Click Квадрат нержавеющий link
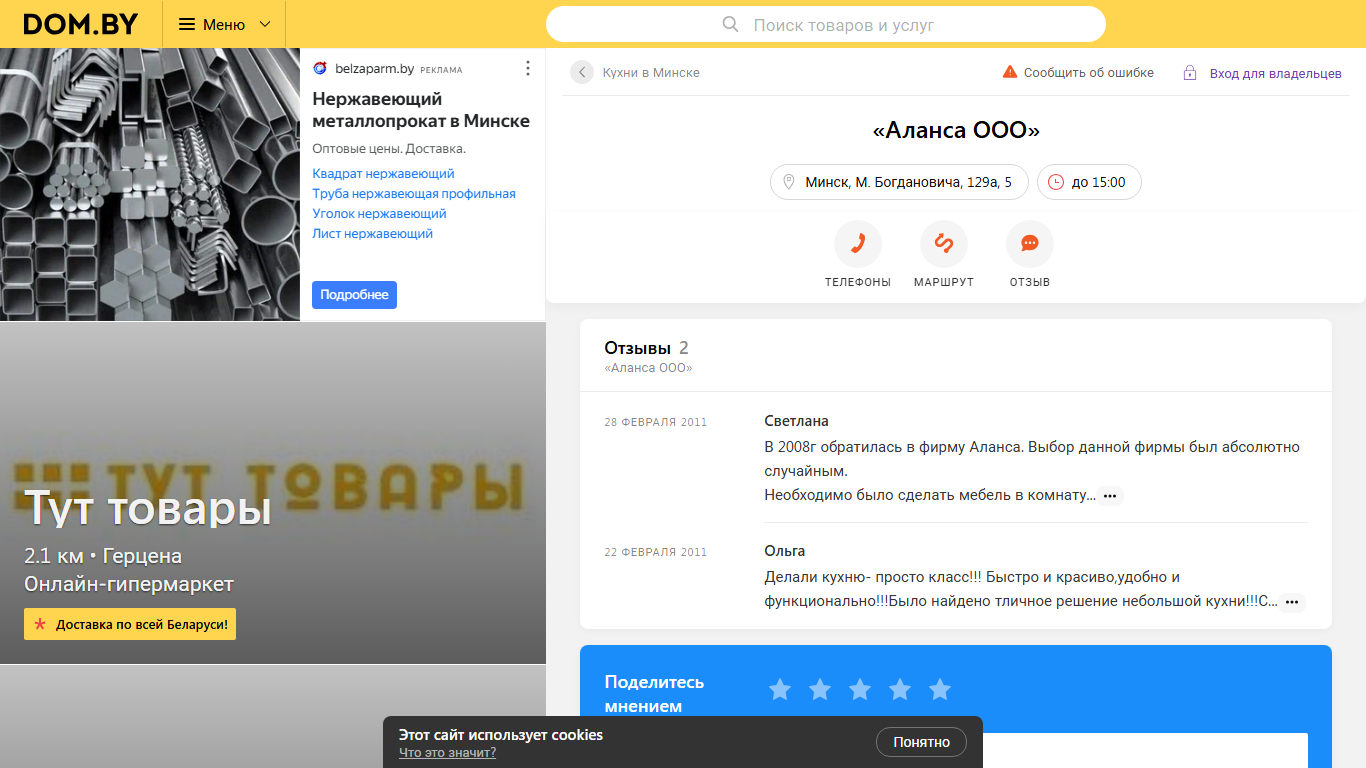 coord(383,174)
